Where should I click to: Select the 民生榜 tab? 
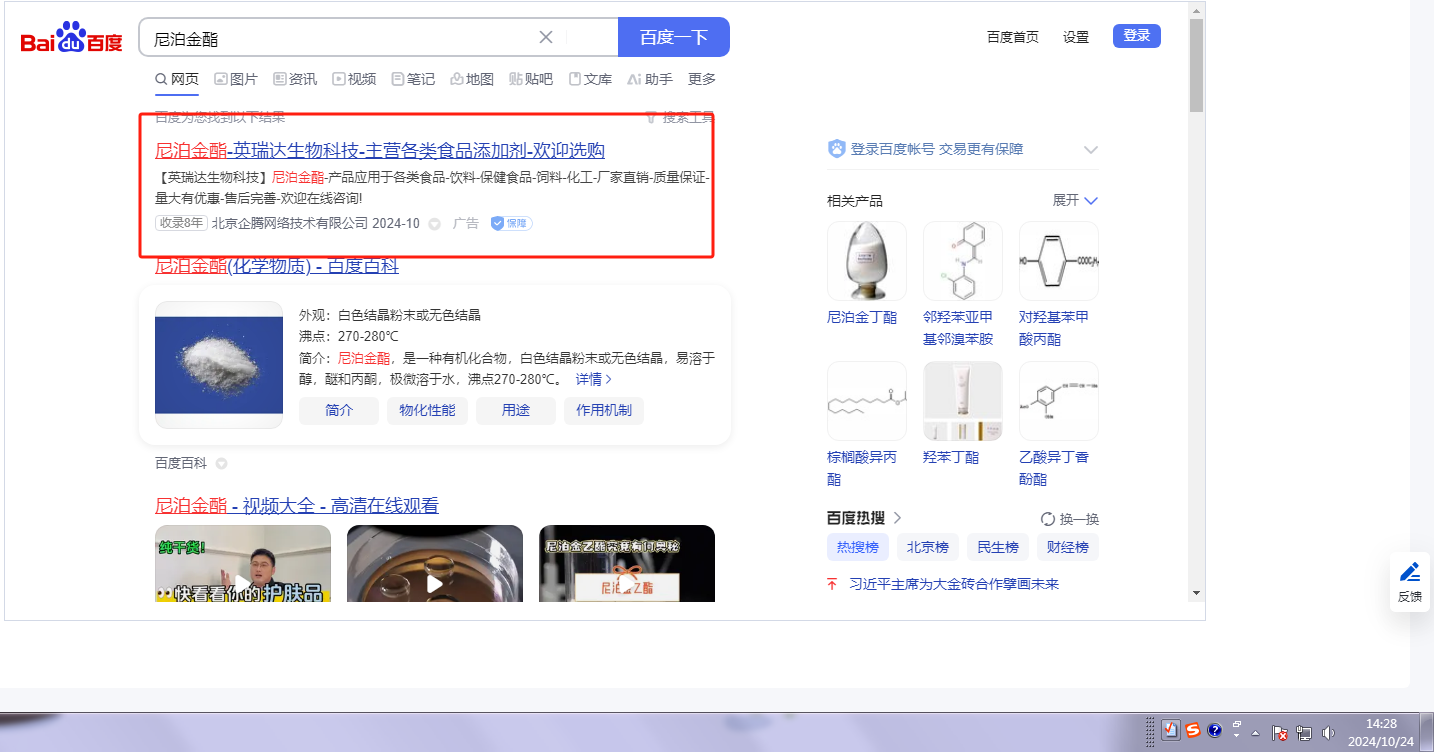tap(998, 547)
